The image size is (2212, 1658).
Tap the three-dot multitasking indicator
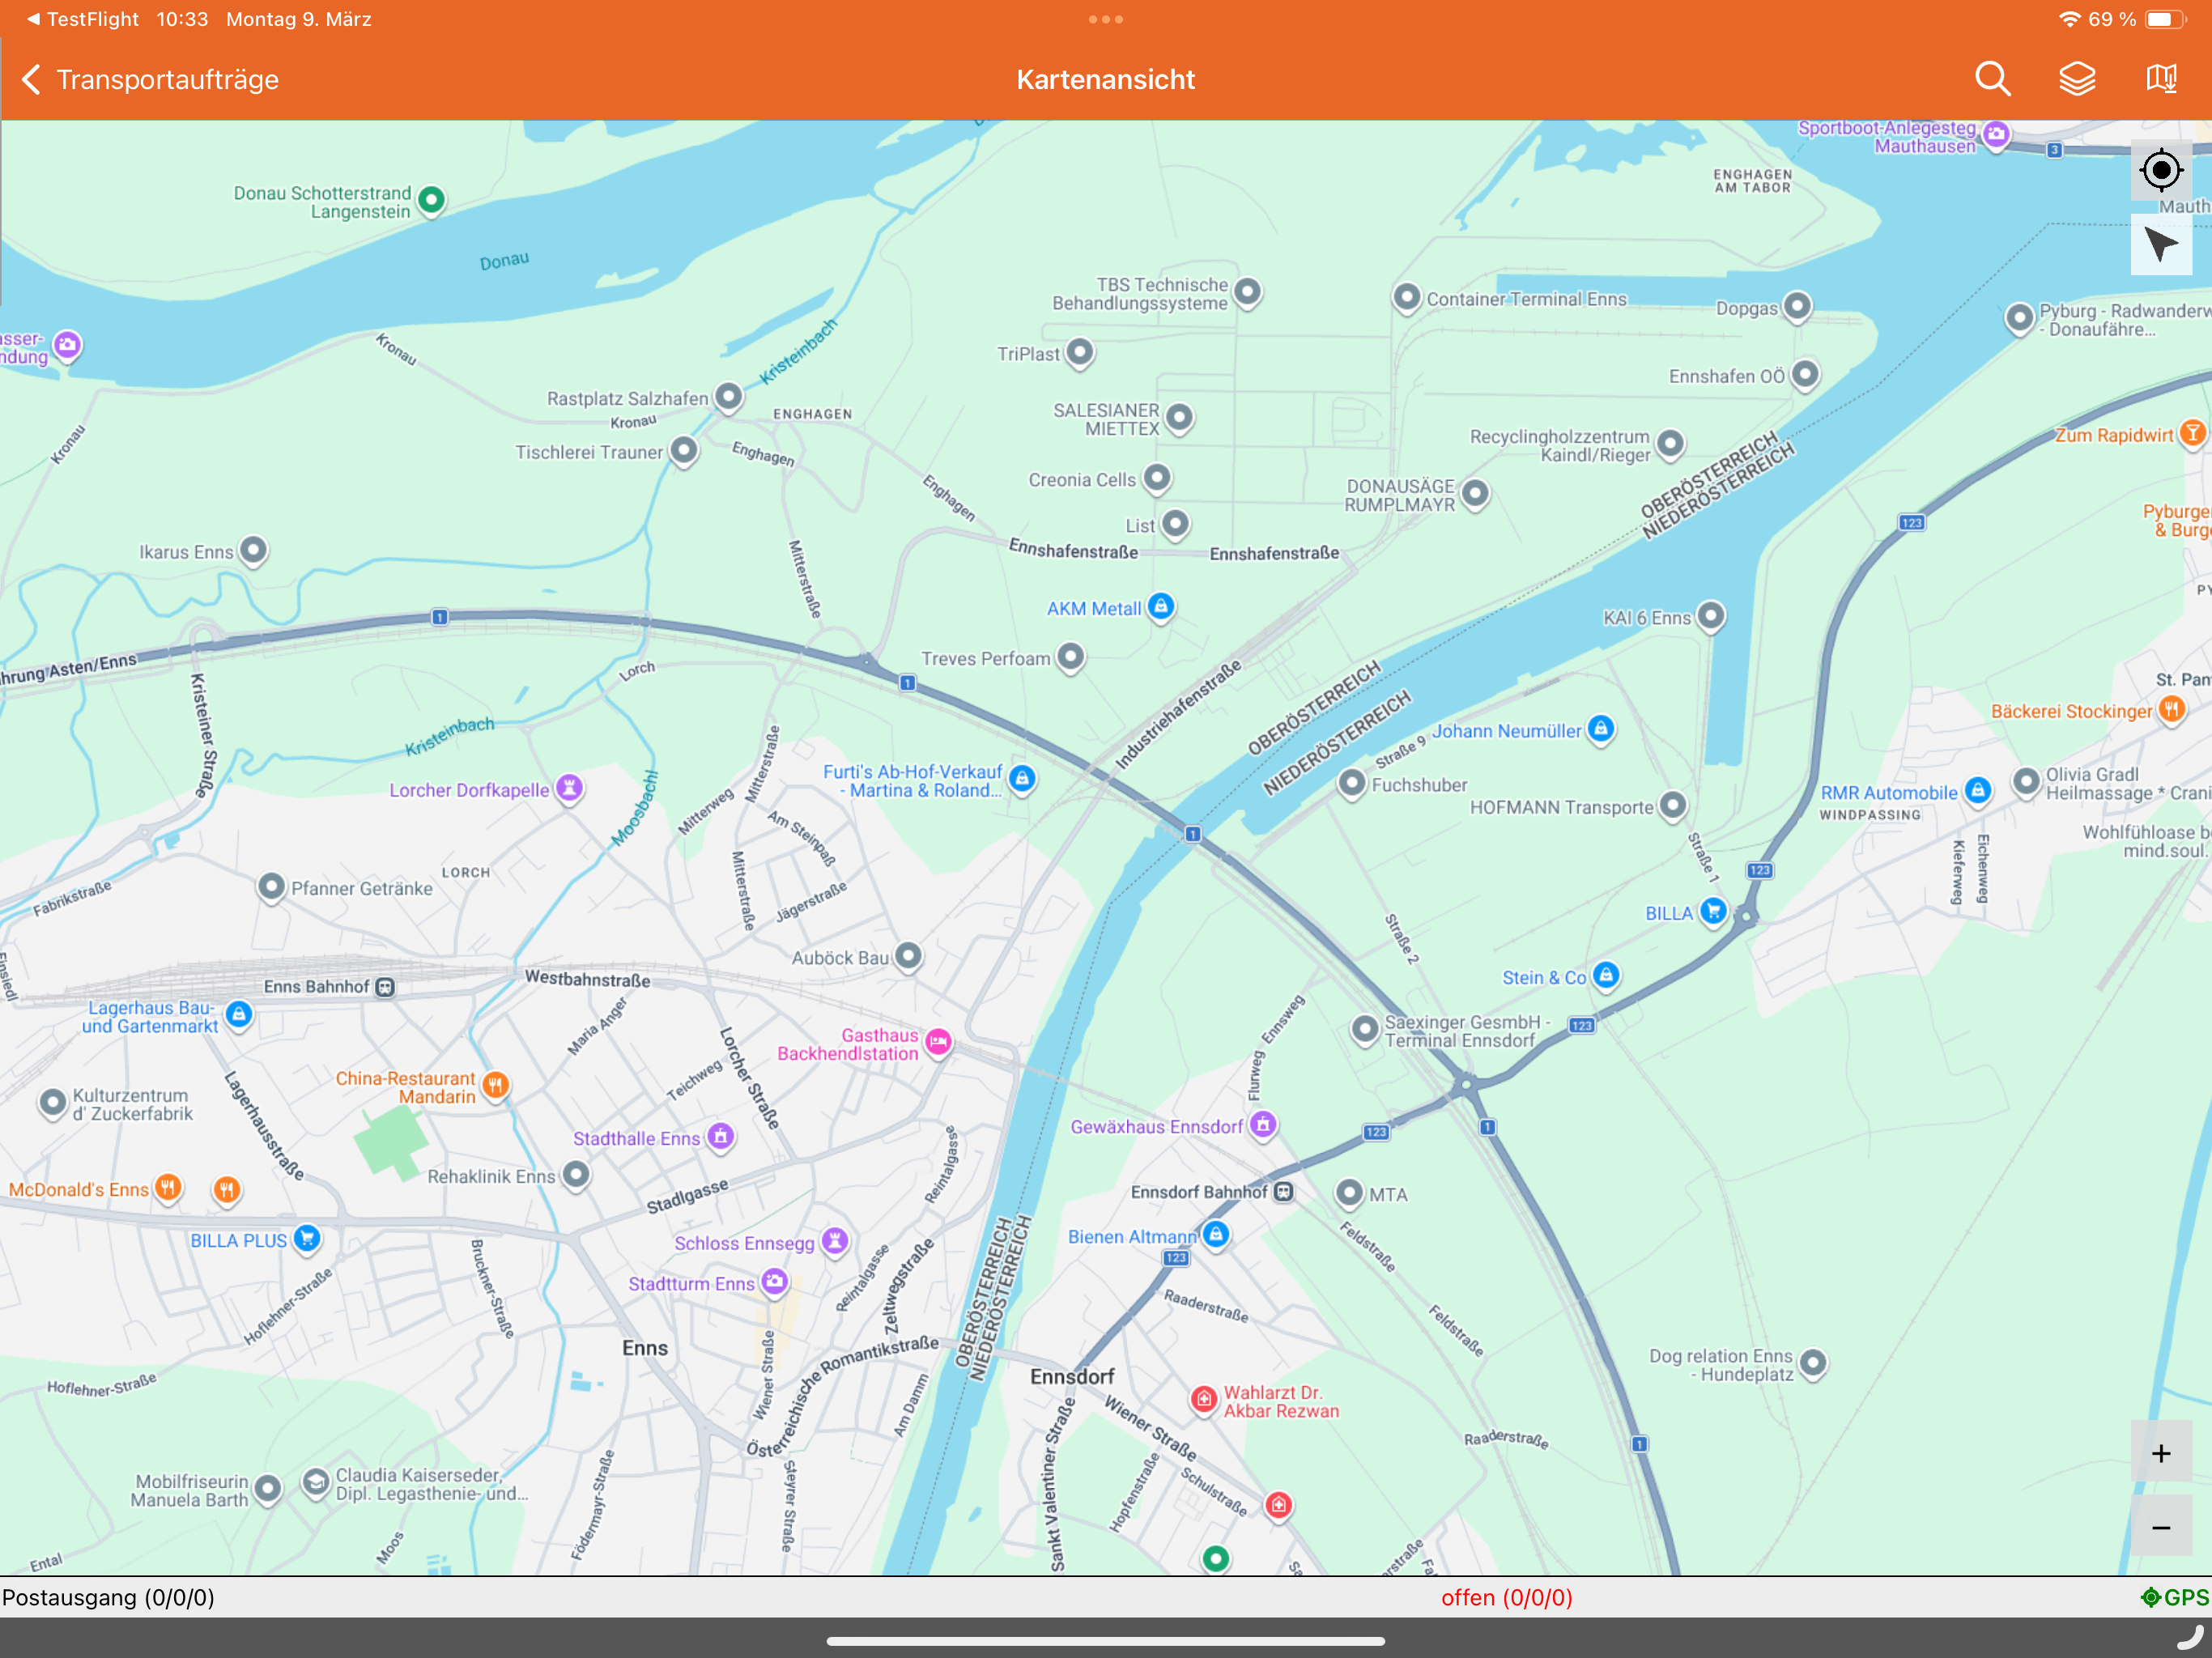coord(1105,19)
